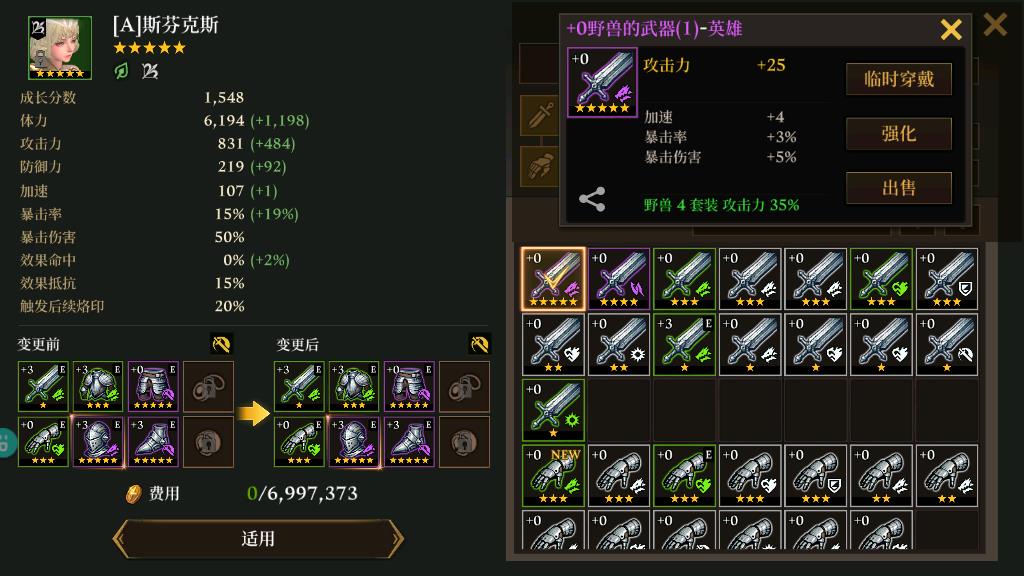Image resolution: width=1024 pixels, height=576 pixels.
Task: Select the four-star purple sword in inventory
Action: click(x=618, y=279)
